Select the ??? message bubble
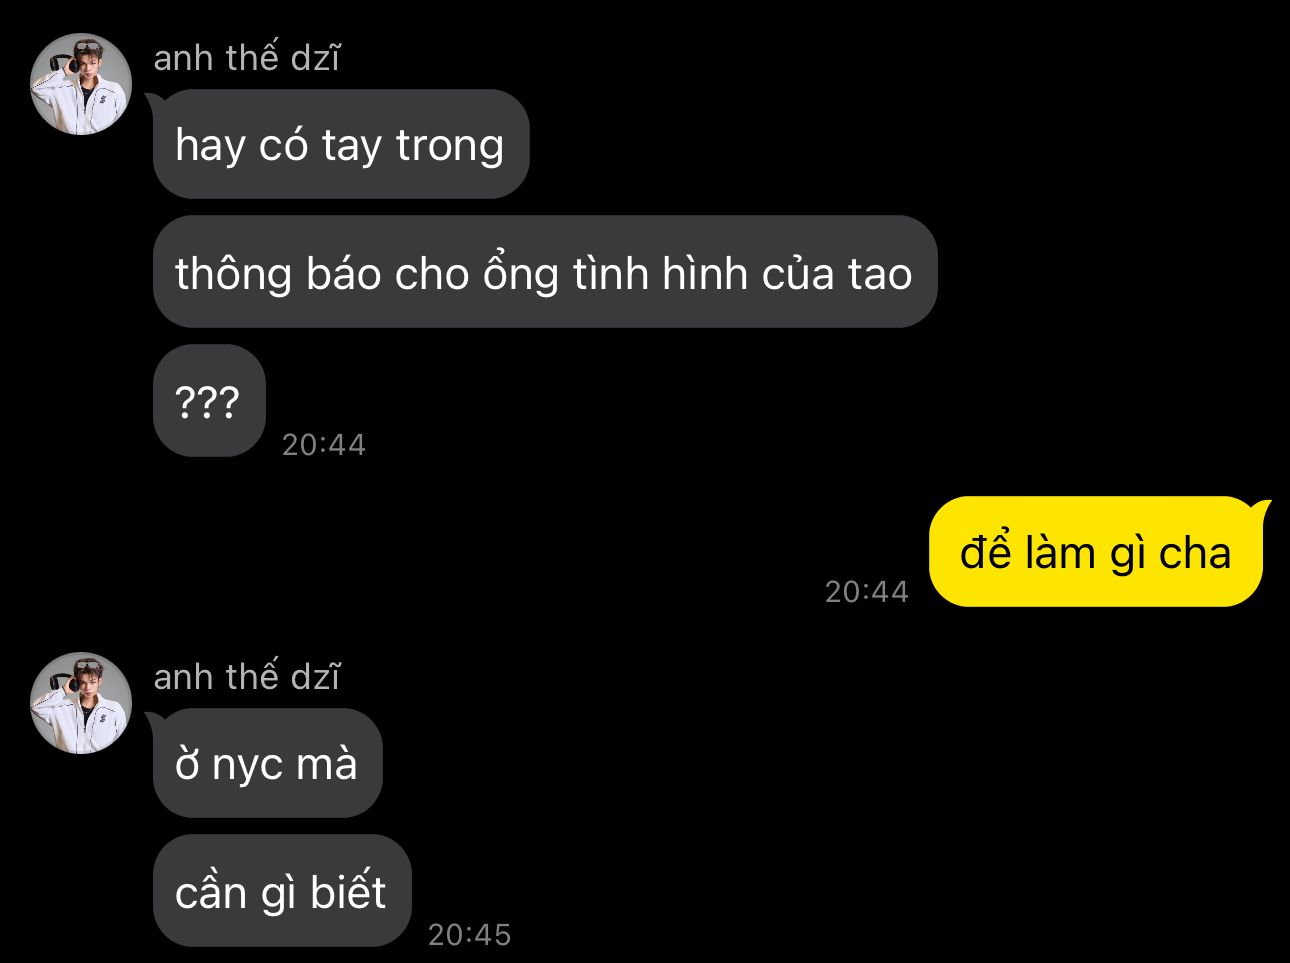 pos(208,401)
